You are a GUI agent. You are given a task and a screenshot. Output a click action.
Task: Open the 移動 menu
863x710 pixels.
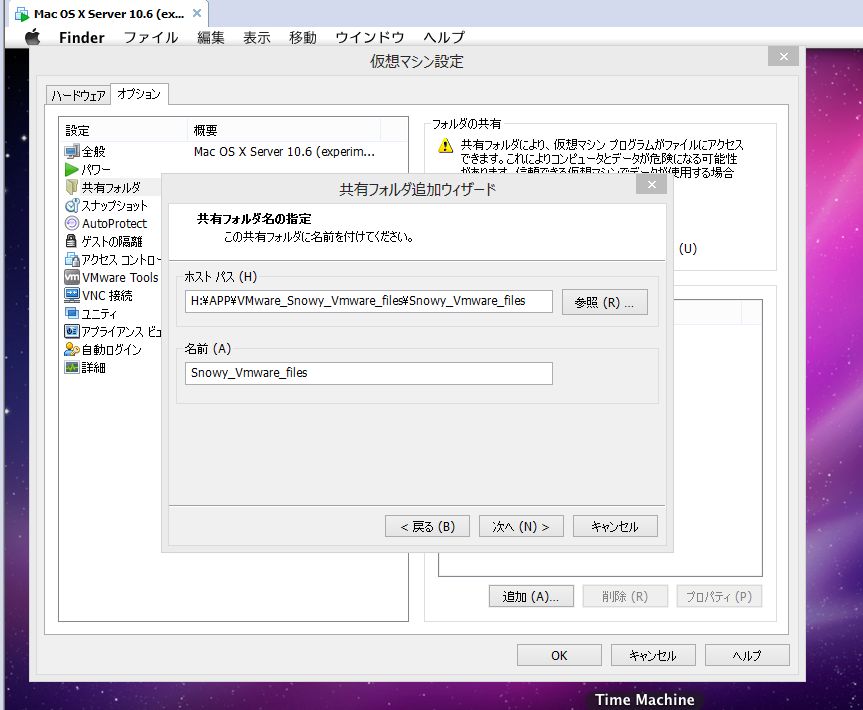click(303, 37)
